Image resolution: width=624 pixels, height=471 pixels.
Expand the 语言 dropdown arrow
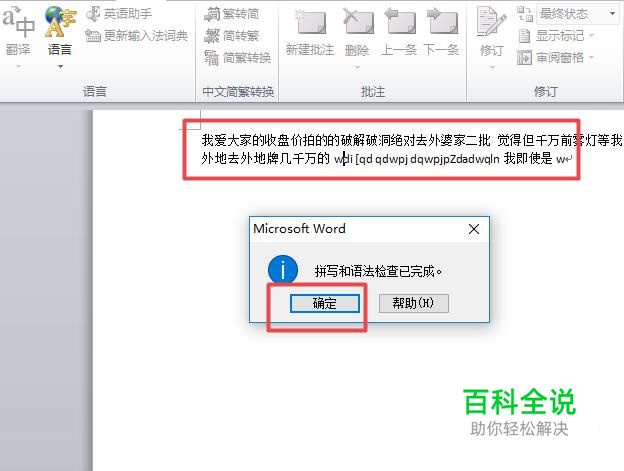pyautogui.click(x=60, y=66)
